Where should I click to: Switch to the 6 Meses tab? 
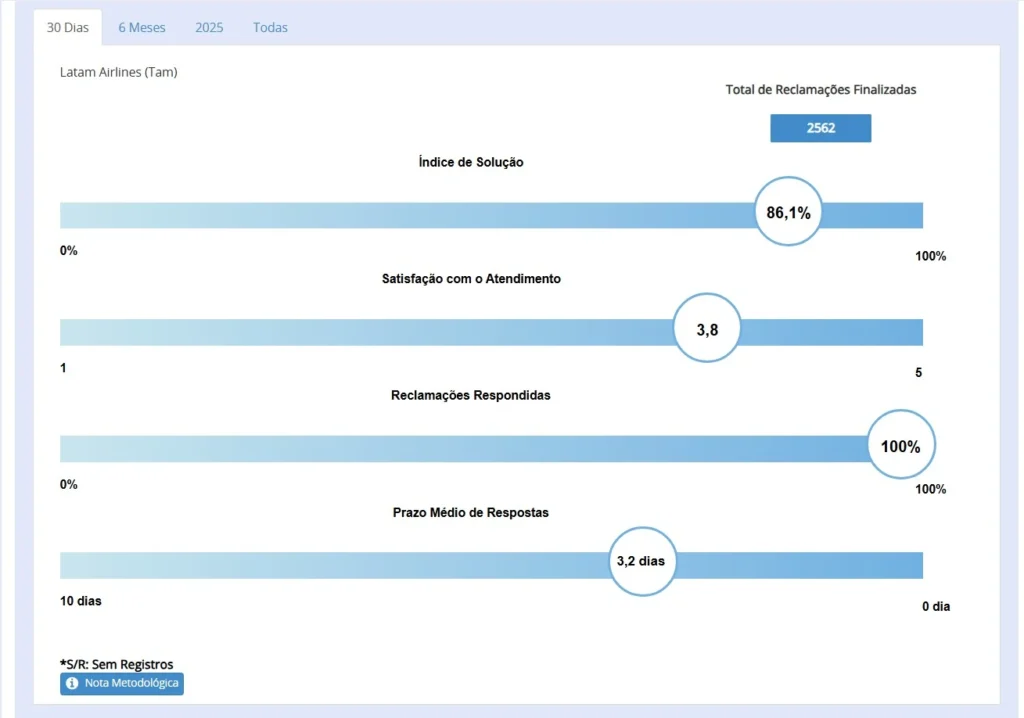[142, 27]
